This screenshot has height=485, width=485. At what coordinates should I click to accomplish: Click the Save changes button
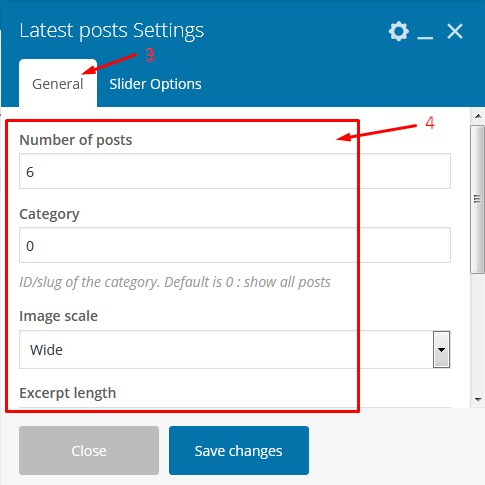(x=239, y=450)
